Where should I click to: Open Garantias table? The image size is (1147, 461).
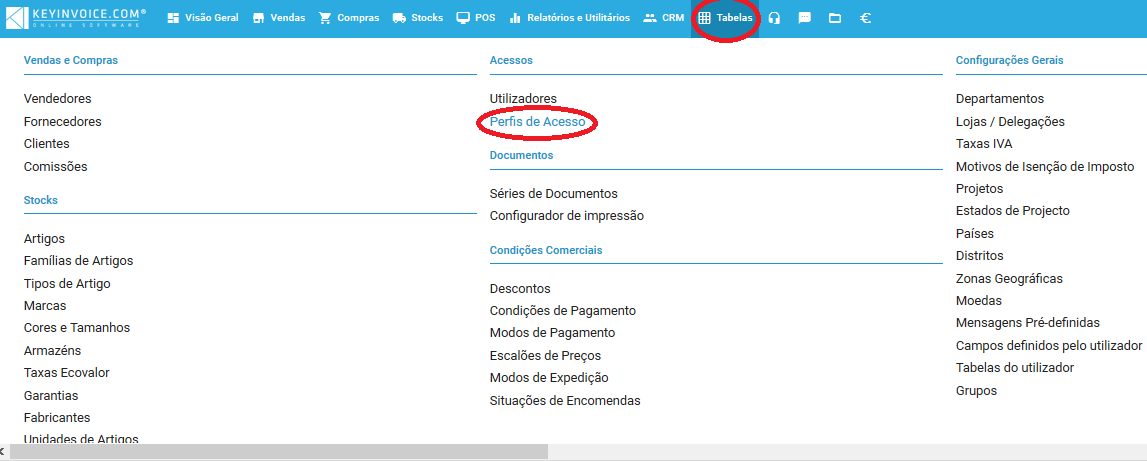tap(51, 396)
